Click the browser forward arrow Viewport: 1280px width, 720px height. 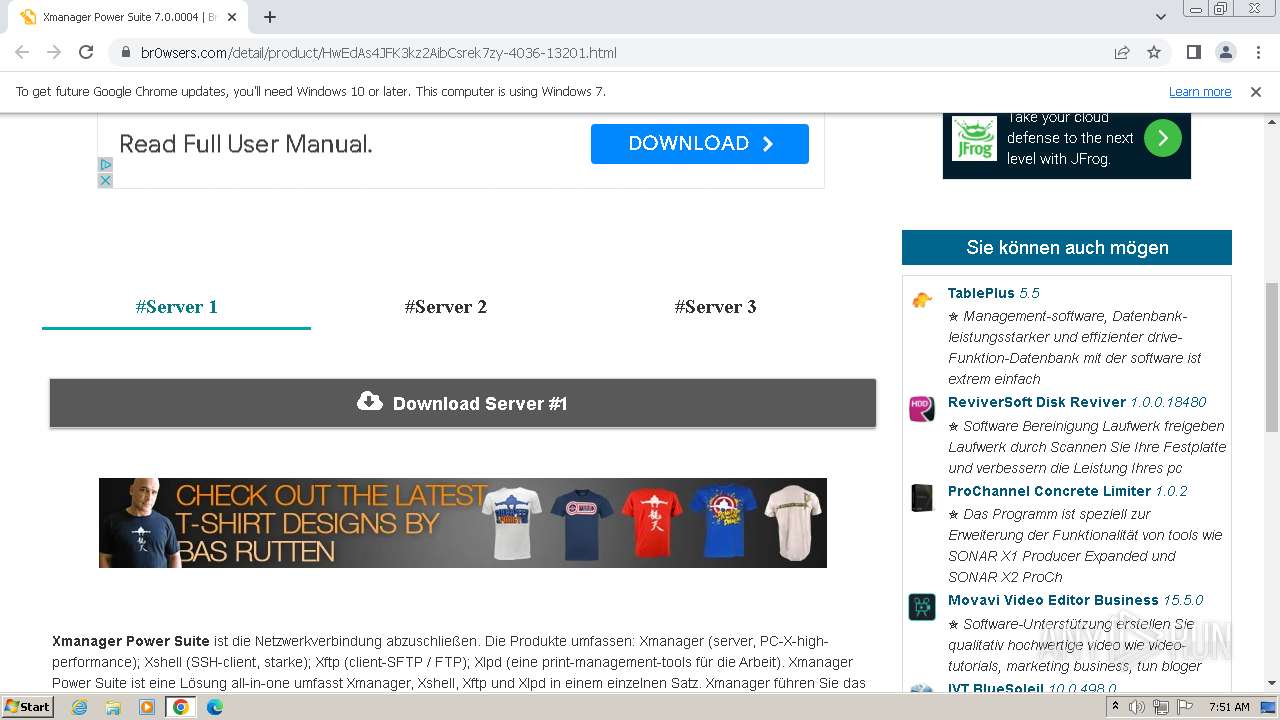[54, 52]
